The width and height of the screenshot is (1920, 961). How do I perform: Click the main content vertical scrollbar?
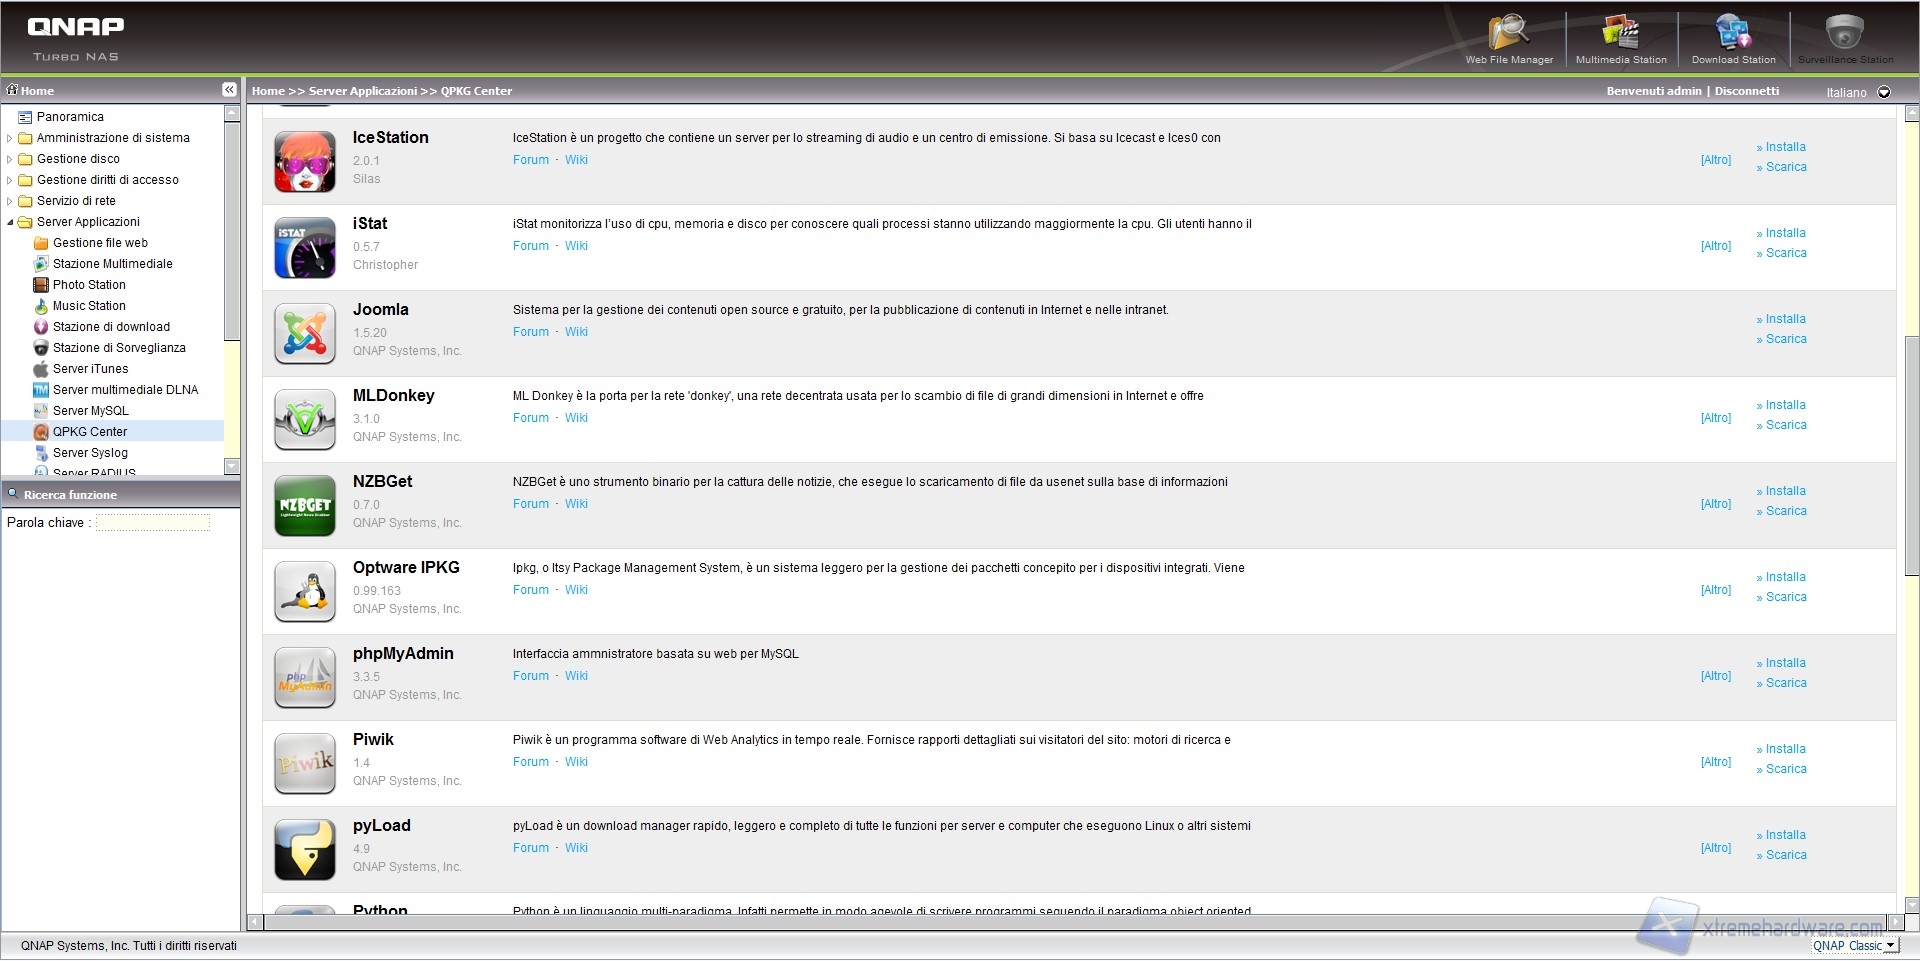1911,455
